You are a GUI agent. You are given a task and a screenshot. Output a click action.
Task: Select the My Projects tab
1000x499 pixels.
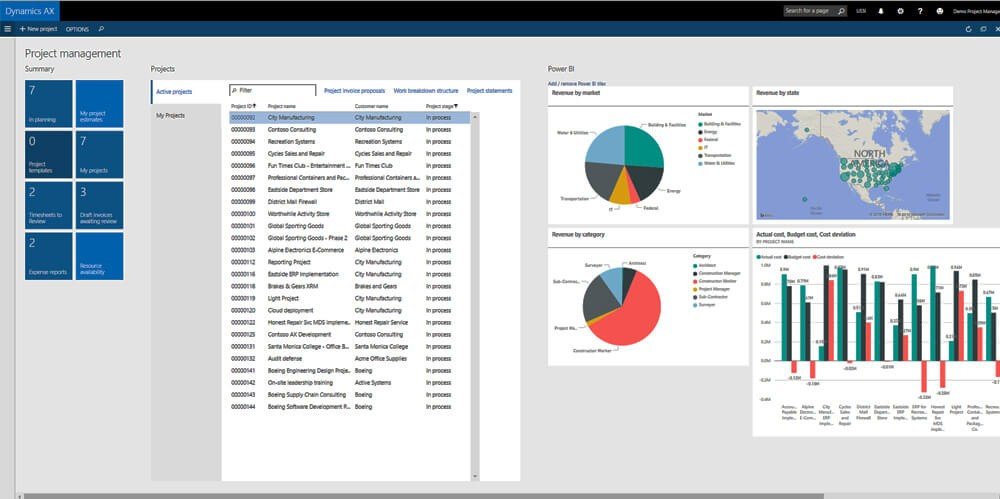pyautogui.click(x=186, y=115)
